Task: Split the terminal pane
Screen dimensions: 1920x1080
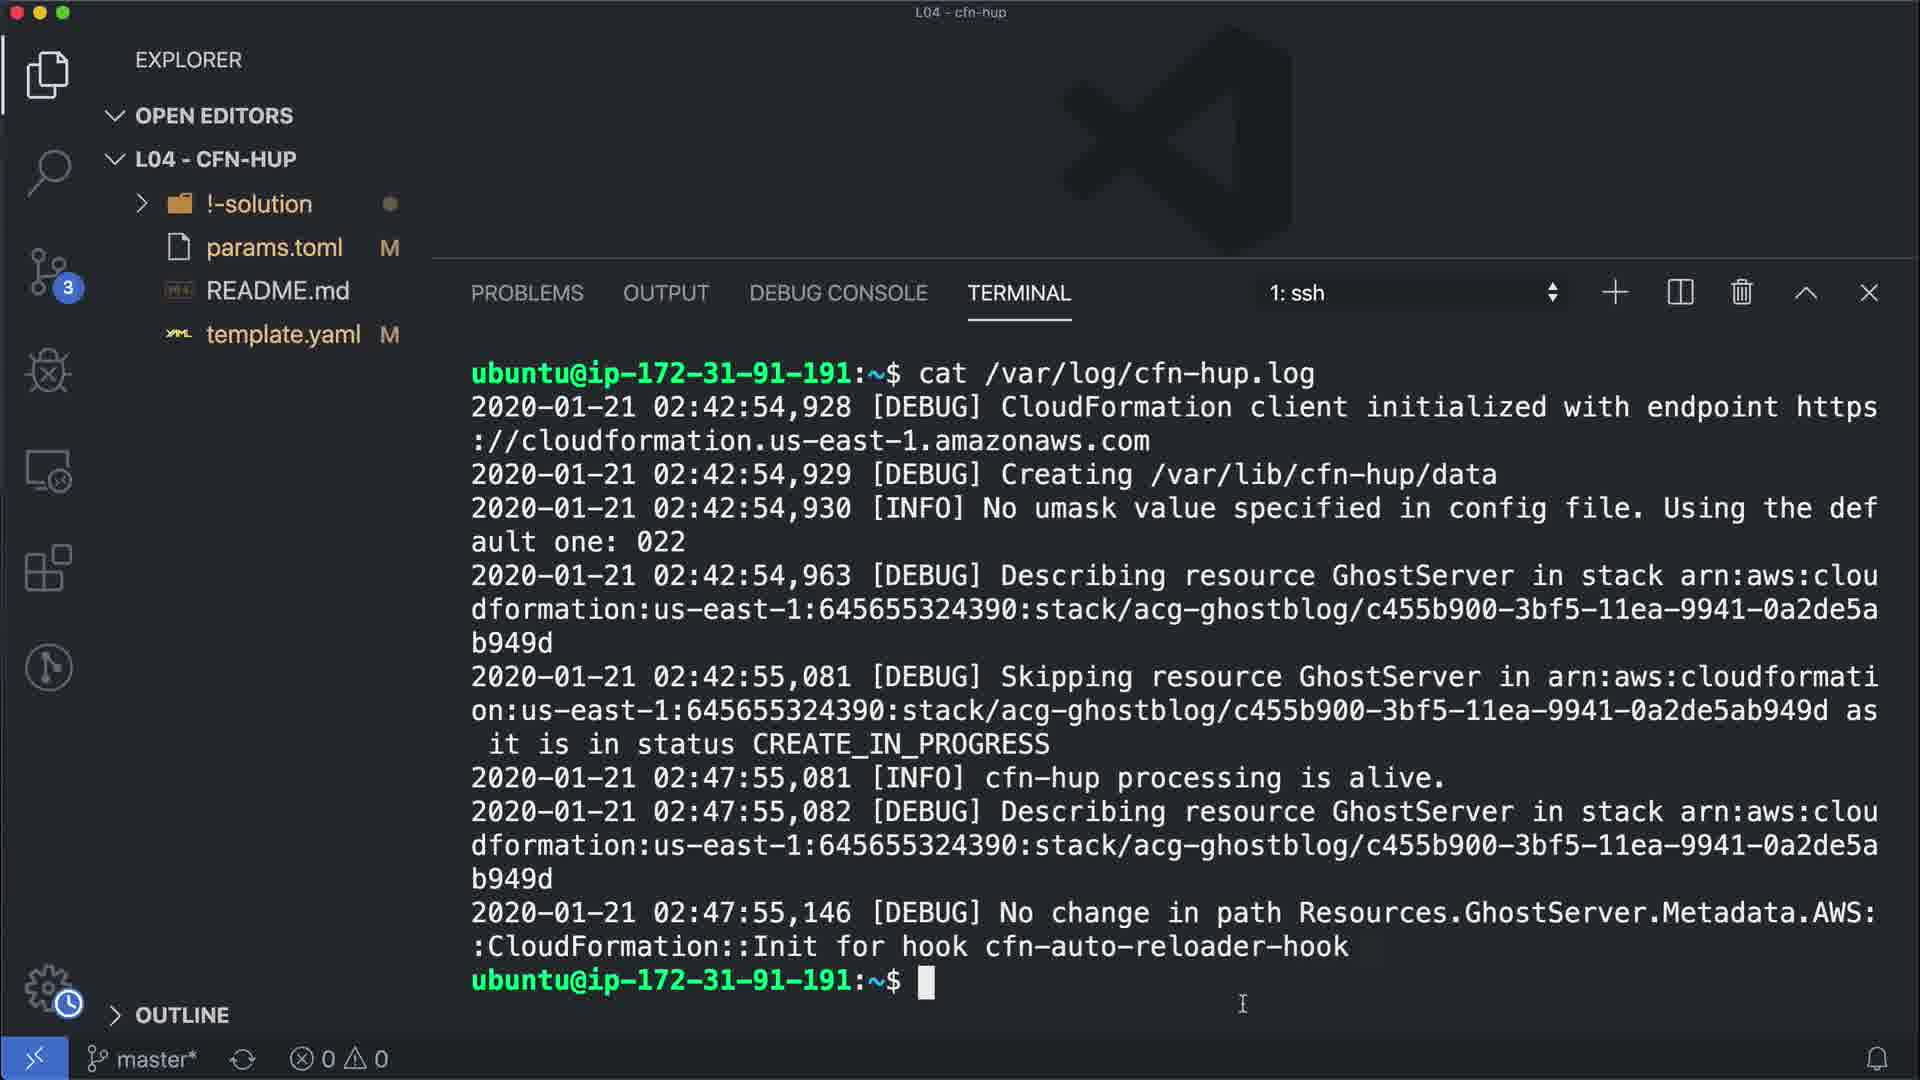Action: tap(1680, 293)
